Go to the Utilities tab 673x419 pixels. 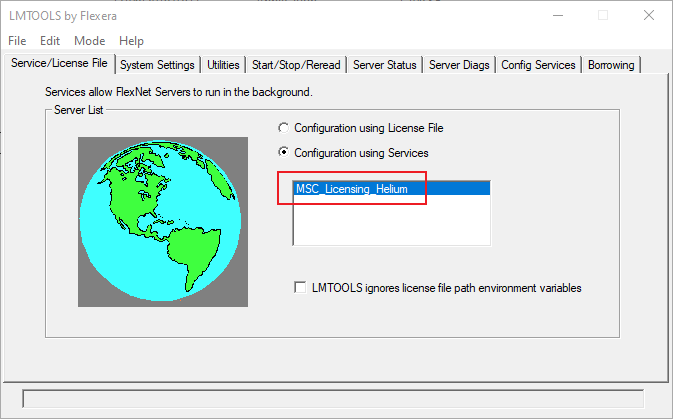(223, 65)
